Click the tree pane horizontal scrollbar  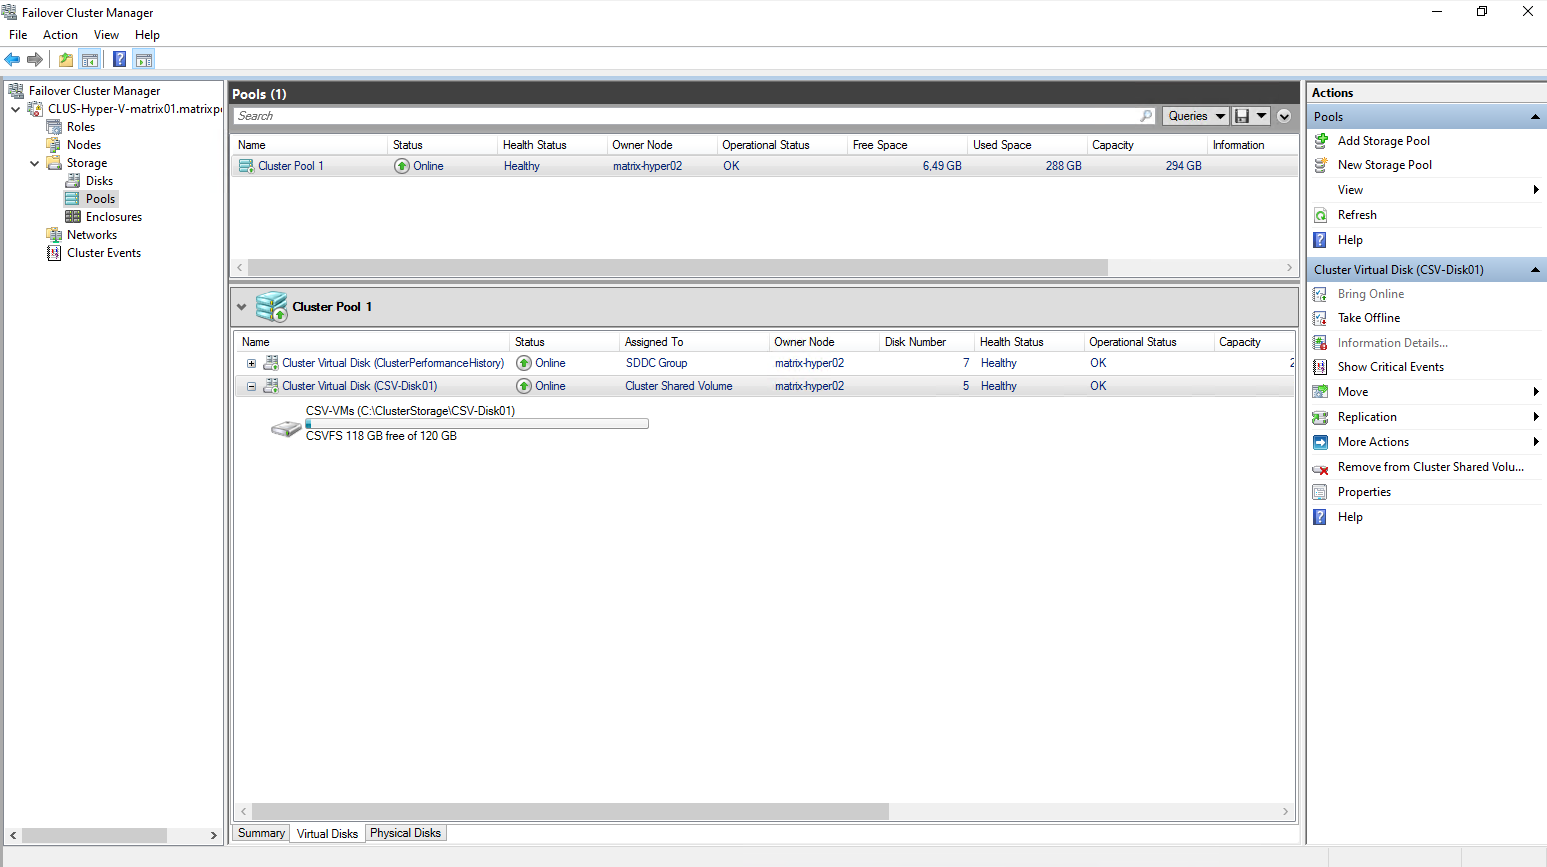[x=94, y=835]
